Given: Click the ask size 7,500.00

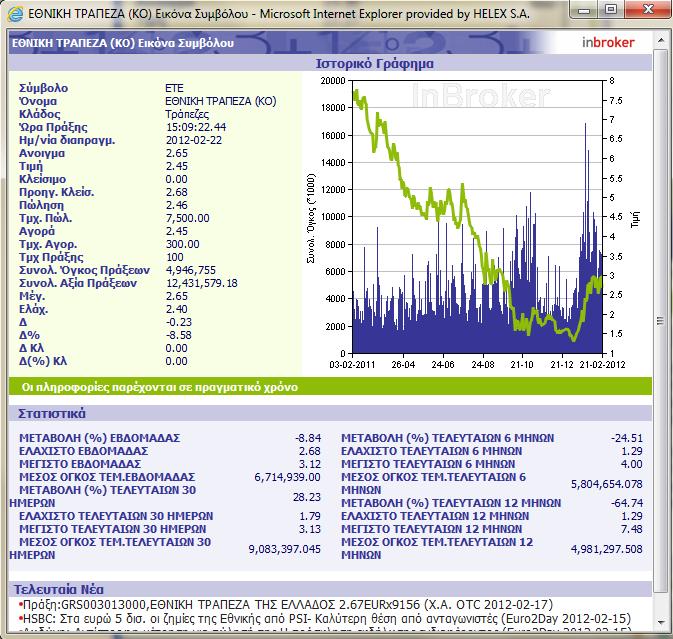Looking at the screenshot, I should (x=188, y=218).
